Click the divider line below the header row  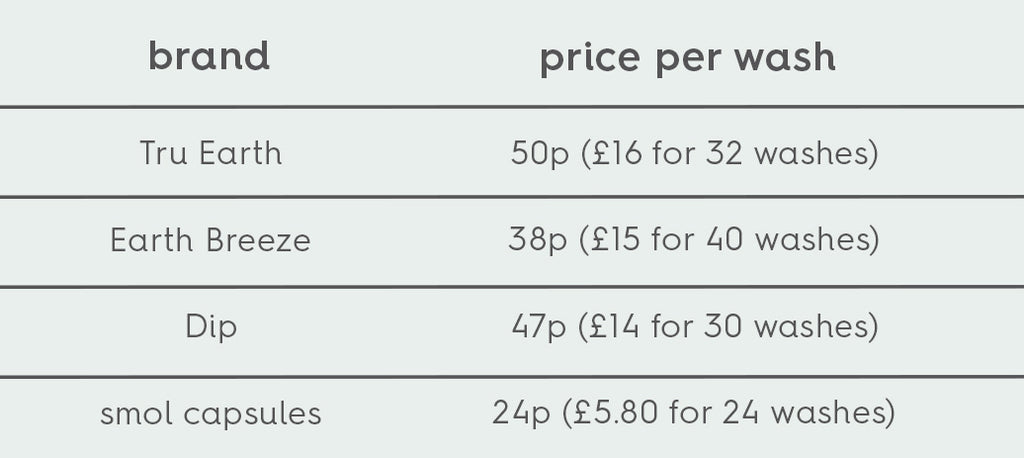point(512,106)
